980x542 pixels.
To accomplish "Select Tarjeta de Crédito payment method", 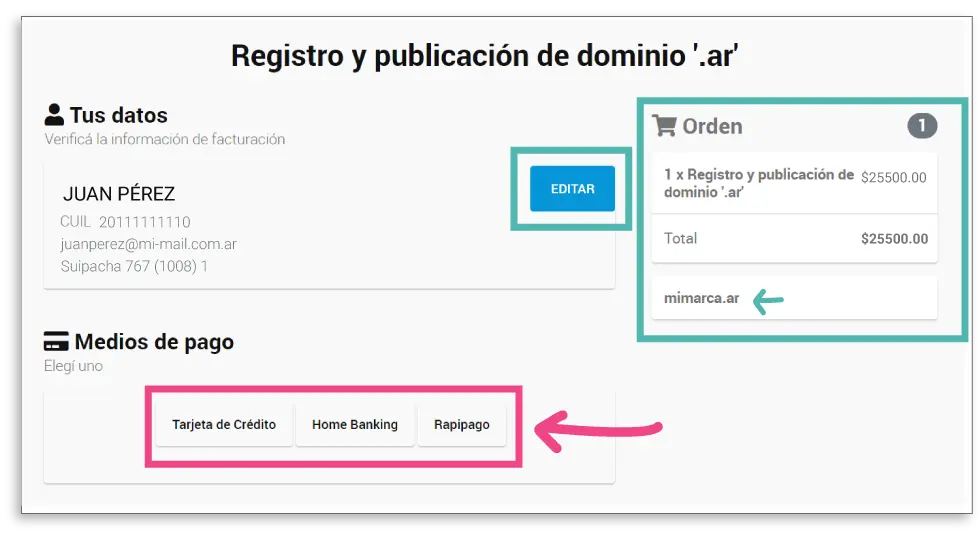I will coord(224,425).
